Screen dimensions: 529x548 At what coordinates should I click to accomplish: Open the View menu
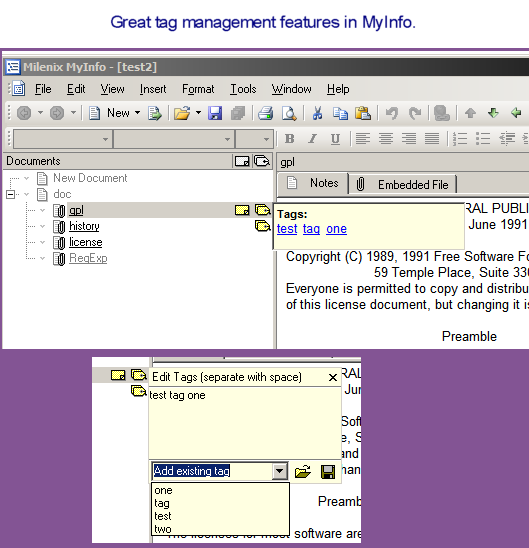coord(113,89)
